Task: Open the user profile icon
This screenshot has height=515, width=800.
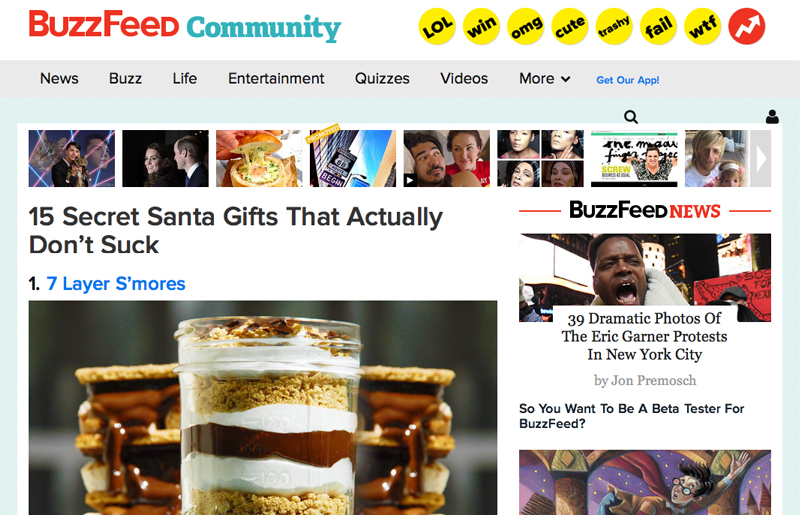Action: point(772,117)
